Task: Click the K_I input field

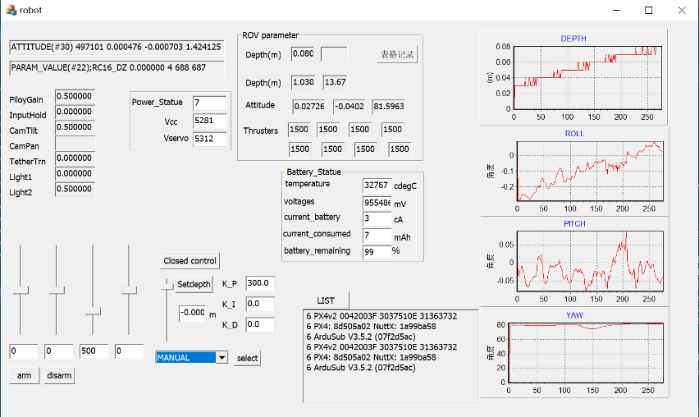Action: pos(259,303)
